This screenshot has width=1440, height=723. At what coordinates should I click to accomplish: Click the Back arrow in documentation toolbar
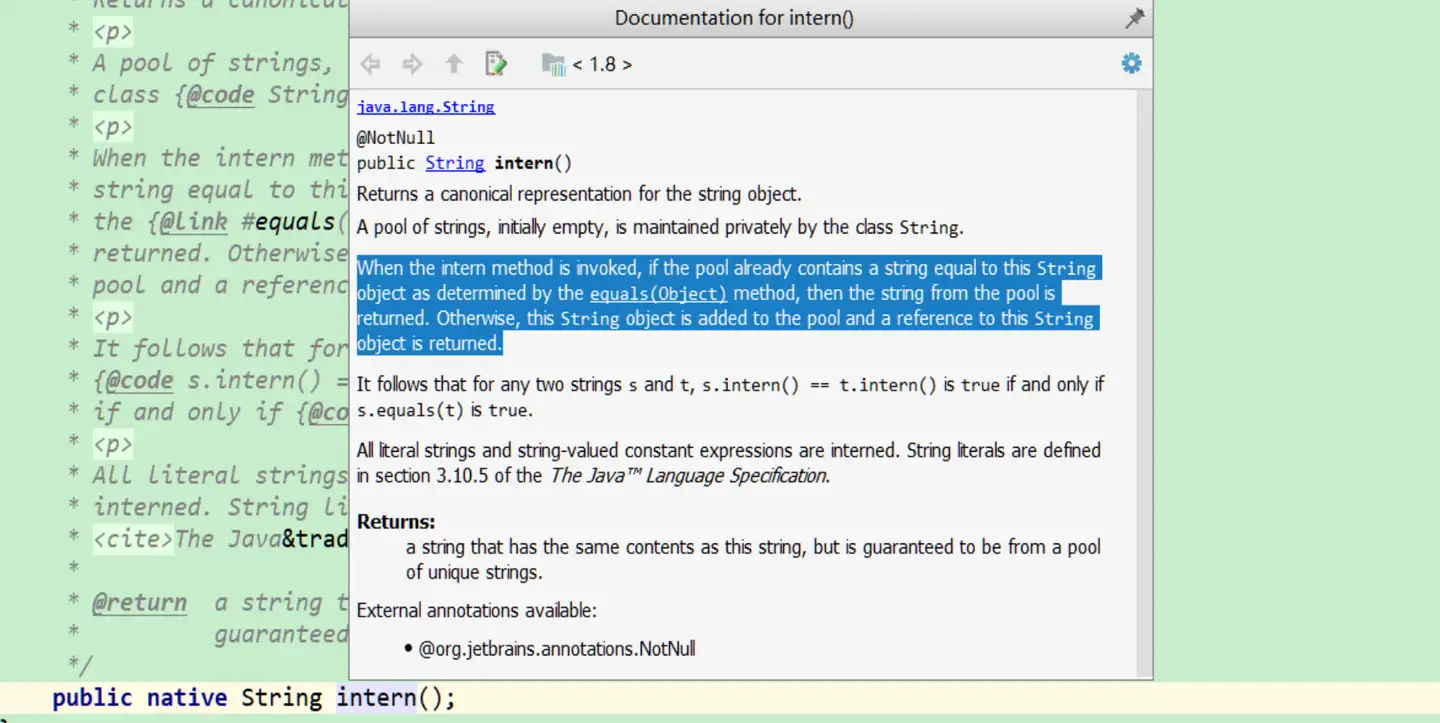[x=370, y=65]
